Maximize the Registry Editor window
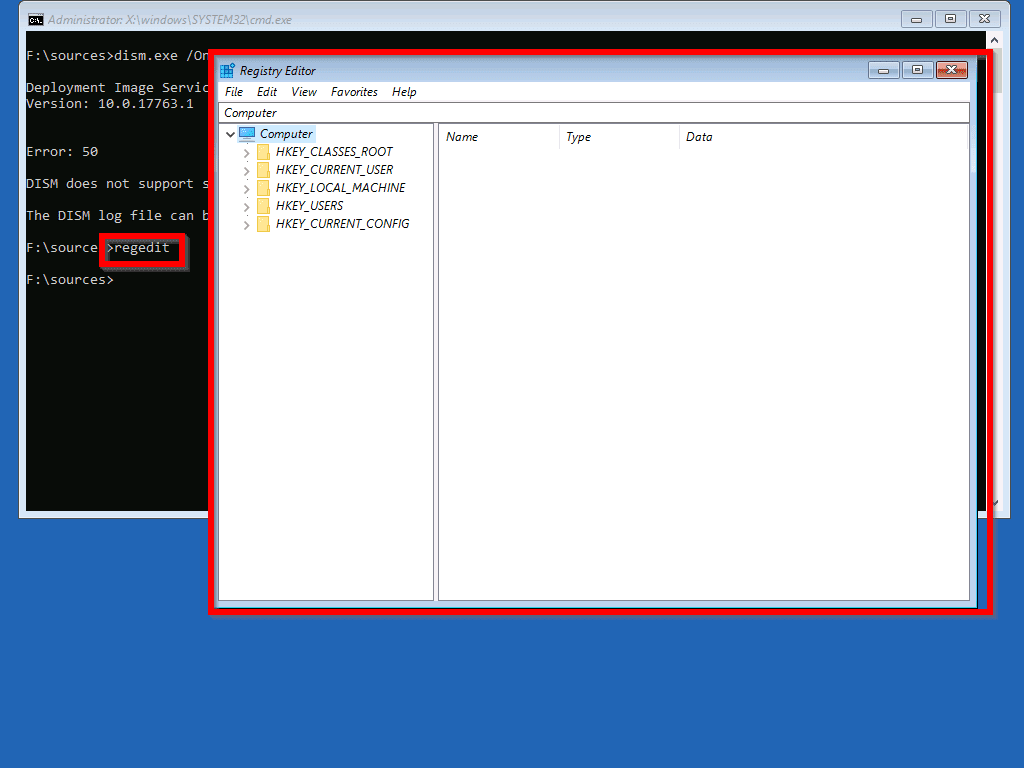The height and width of the screenshot is (768, 1024). coord(917,70)
